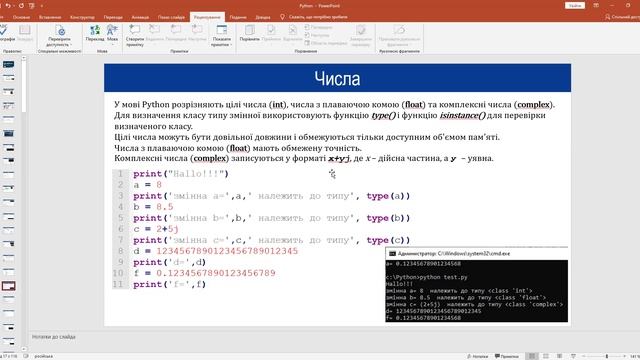
Task: Click the Нотатки до слайда notes field
Action: 54,337
